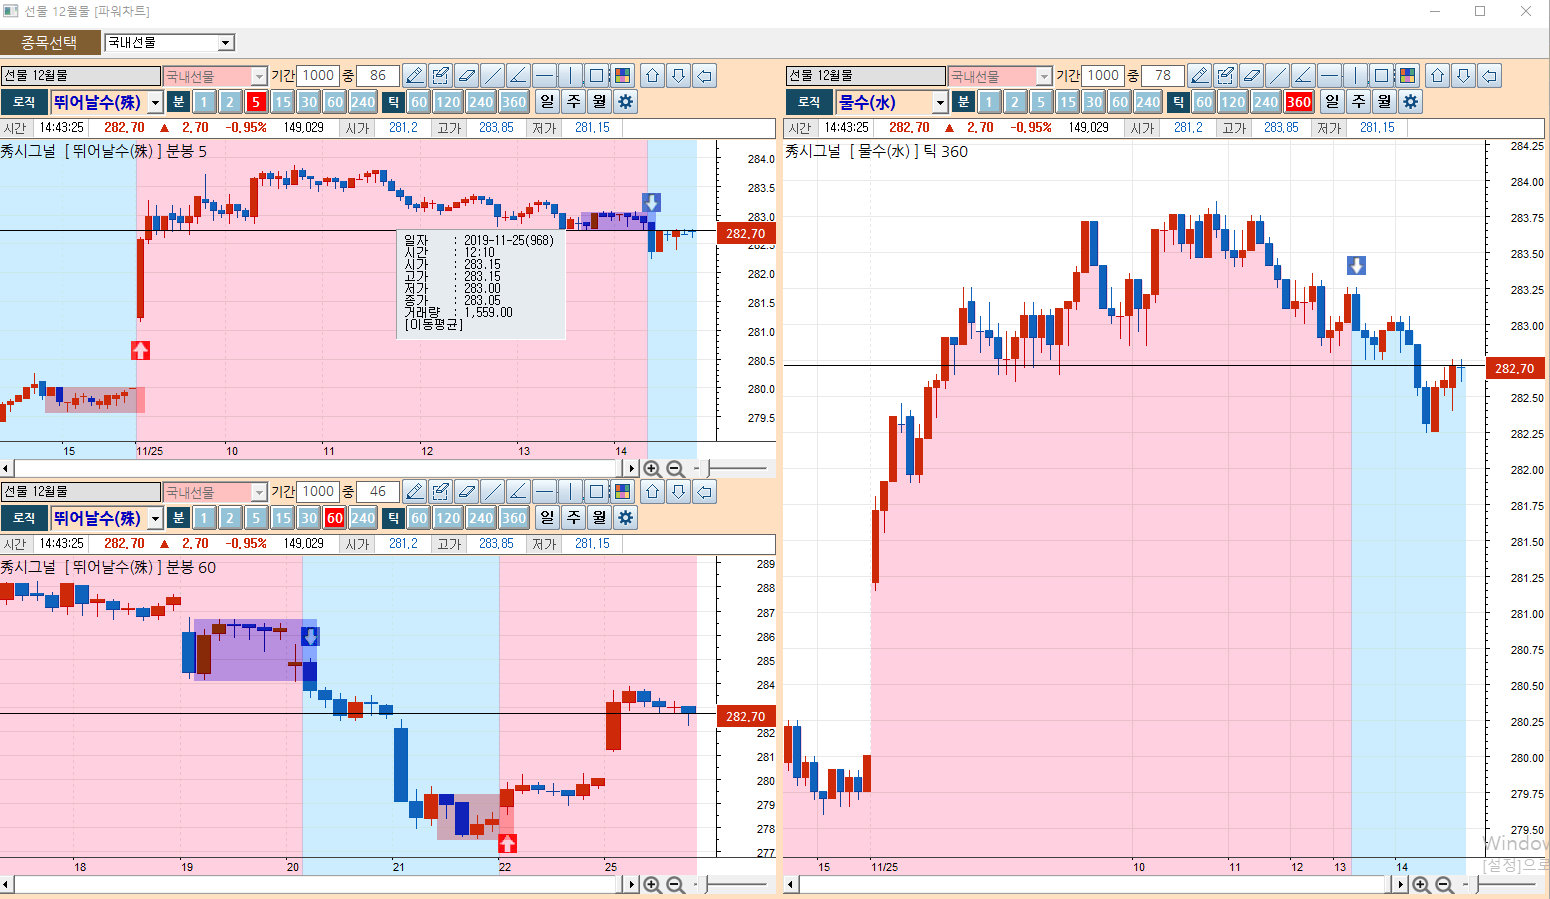The image size is (1550, 899).
Task: Open the 물수(水) logic dropdown in the 틱 360 chart
Action: (940, 103)
